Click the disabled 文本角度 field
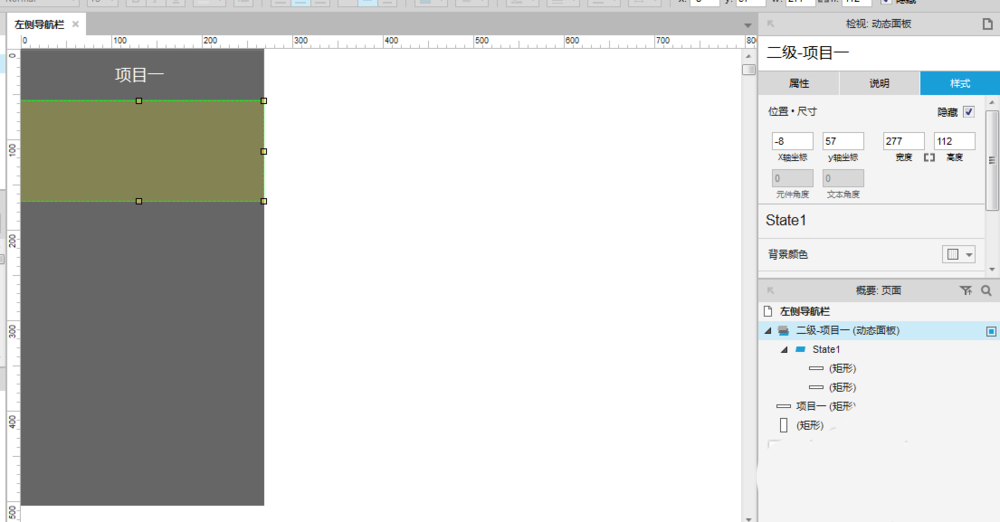Viewport: 1000px width, 522px height. pos(843,178)
